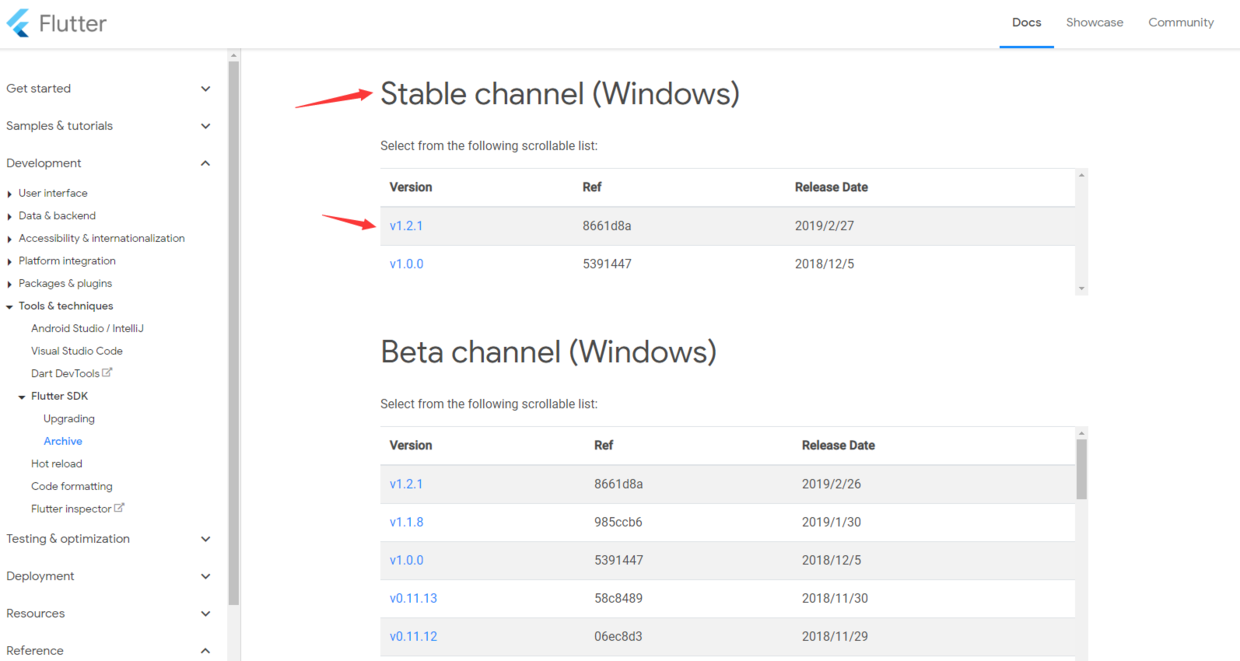The width and height of the screenshot is (1240, 661).
Task: Click scroll-up arrow of Stable channel list
Action: tap(1081, 176)
